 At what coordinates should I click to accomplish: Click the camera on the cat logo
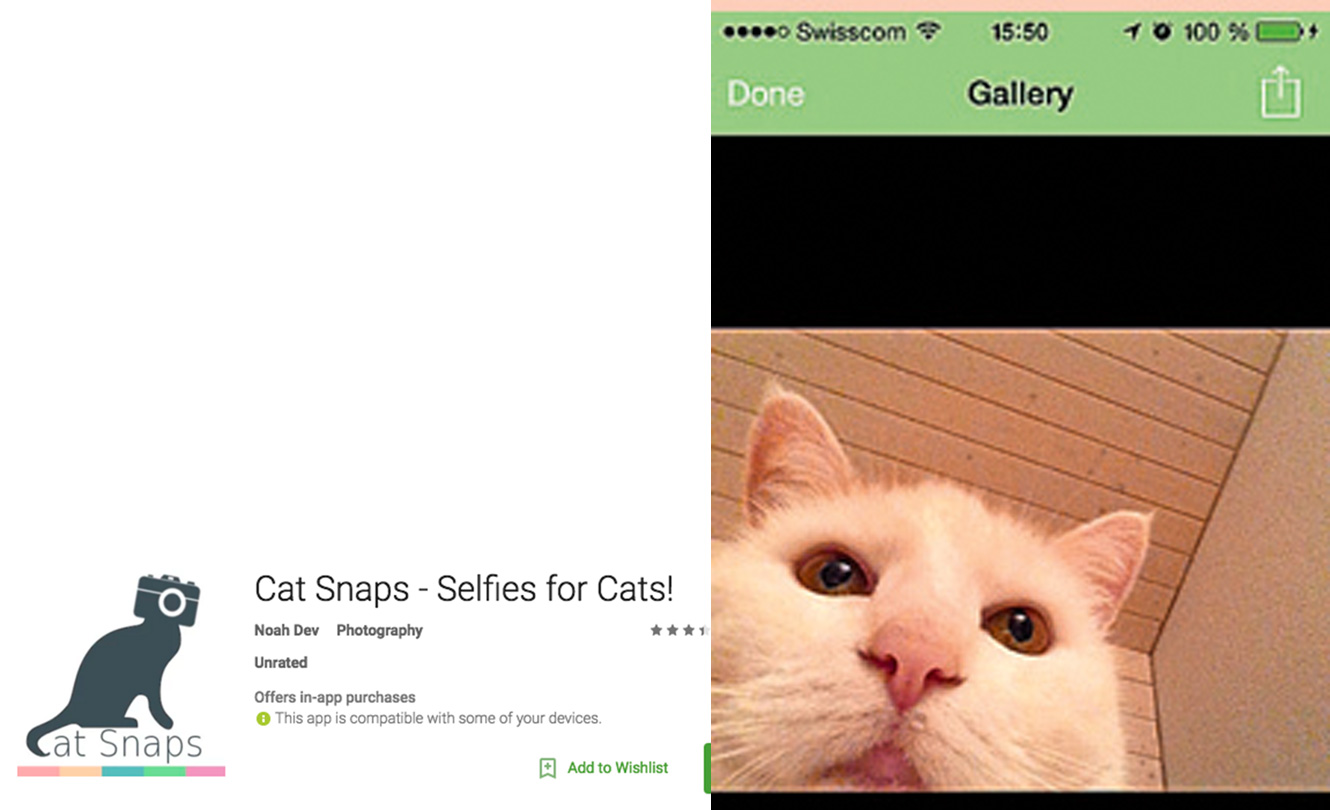click(167, 599)
